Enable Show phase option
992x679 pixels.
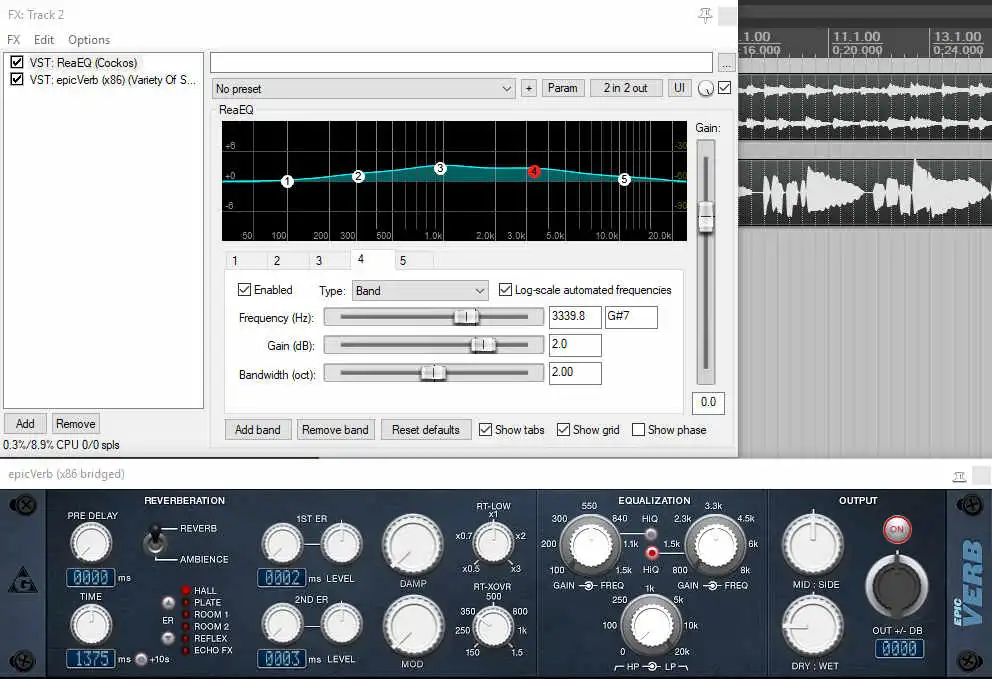638,430
